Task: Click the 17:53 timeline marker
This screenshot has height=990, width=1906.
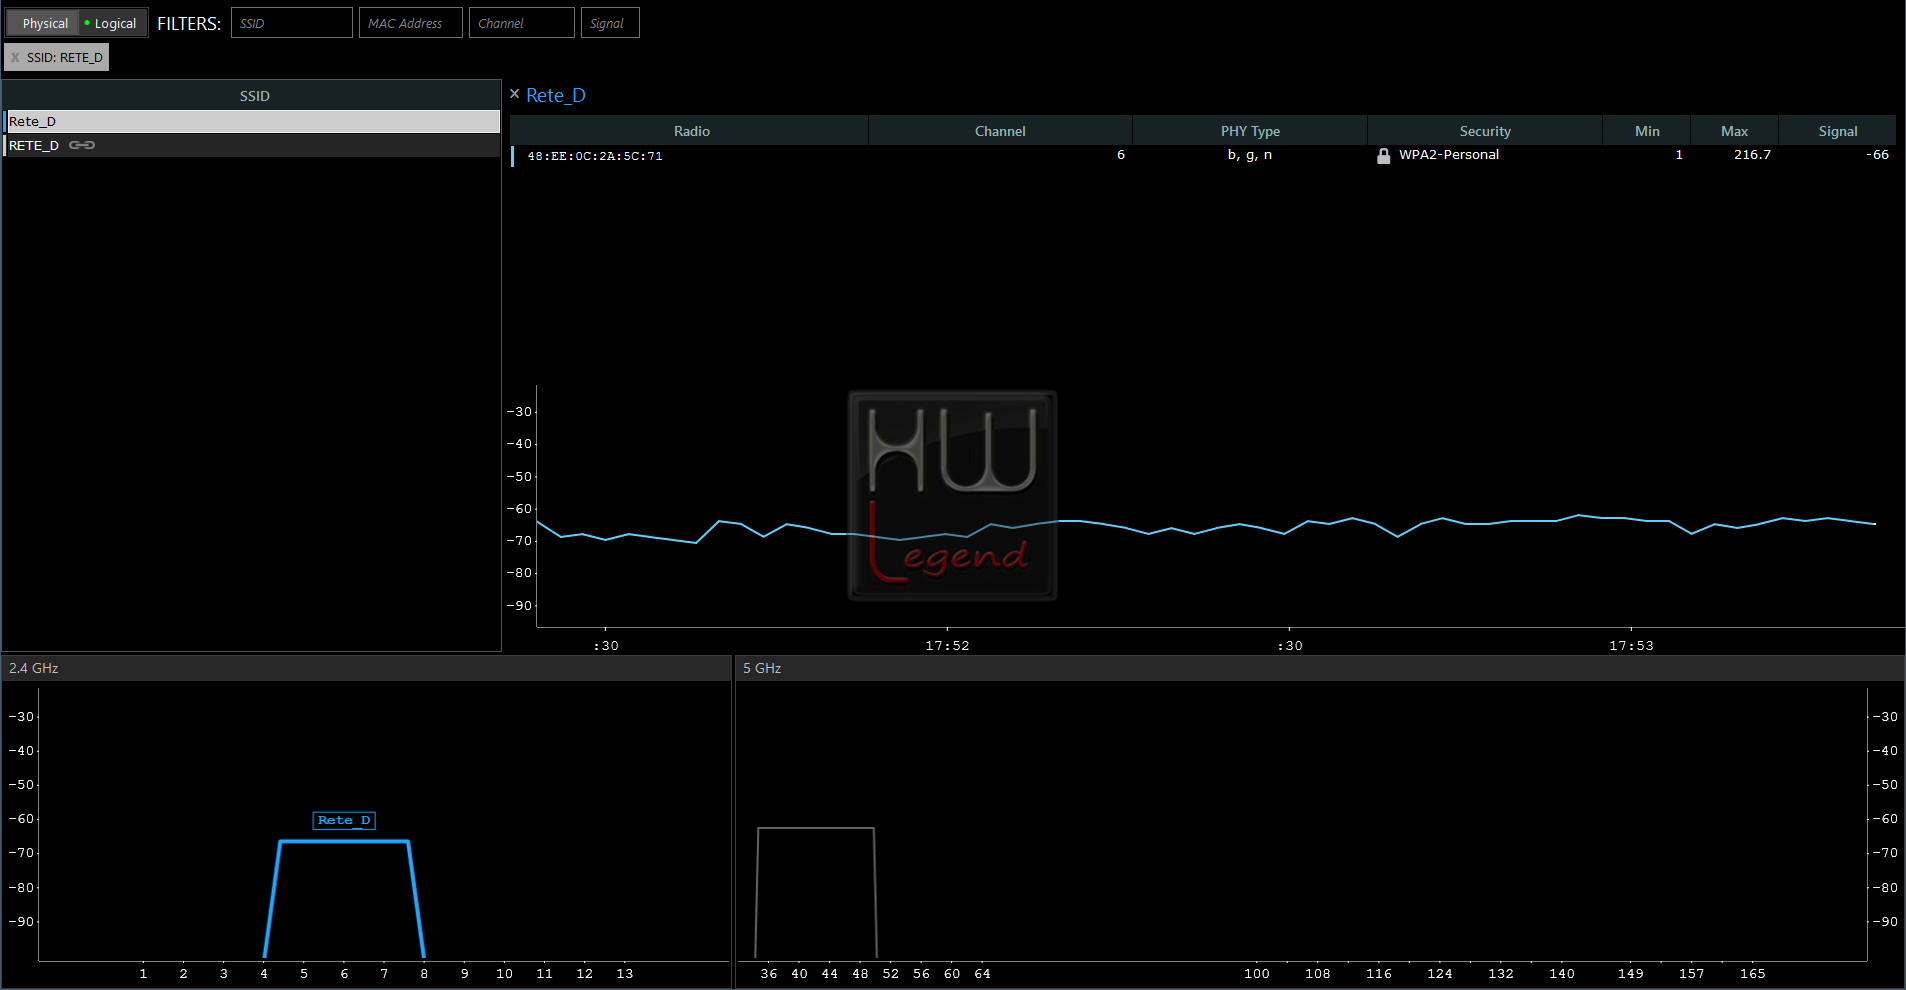Action: coord(1631,646)
